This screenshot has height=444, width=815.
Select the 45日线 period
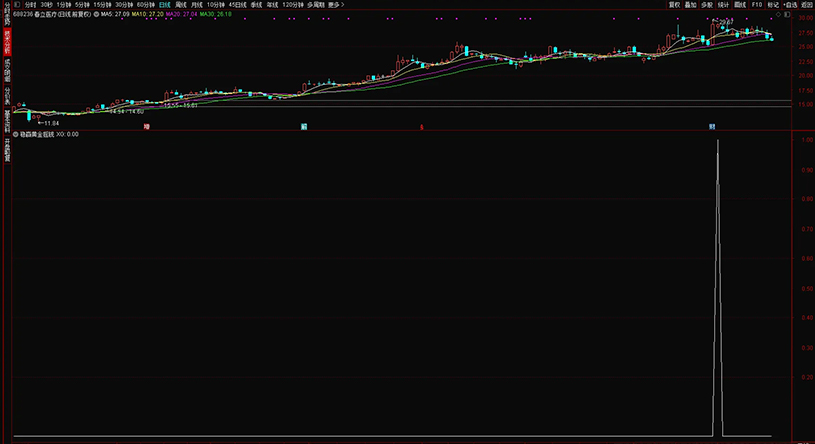click(x=238, y=5)
